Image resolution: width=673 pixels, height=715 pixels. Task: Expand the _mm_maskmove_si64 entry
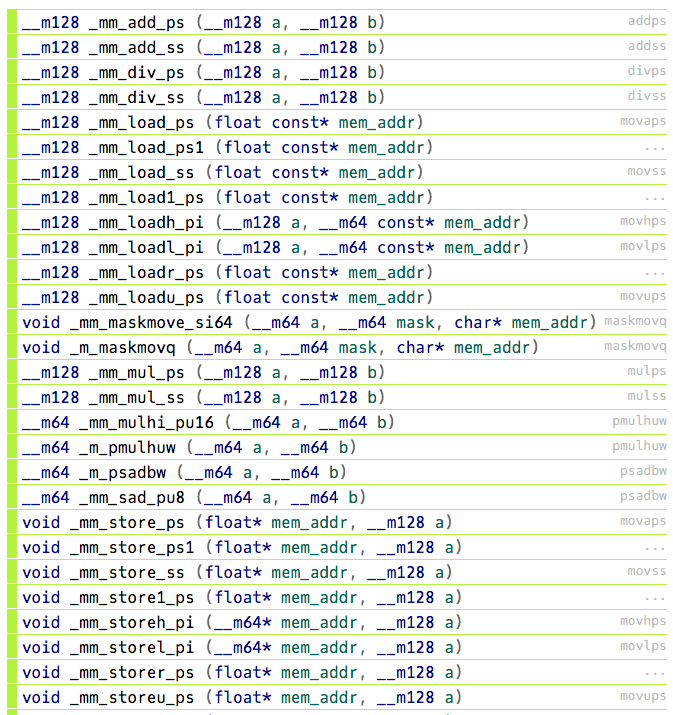pyautogui.click(x=337, y=322)
